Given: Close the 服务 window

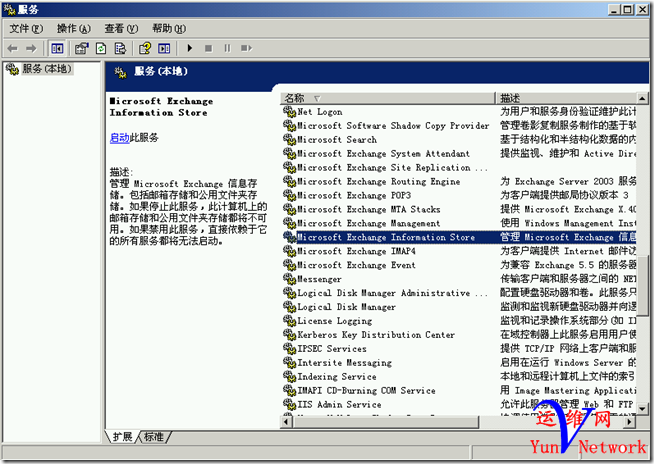Looking at the screenshot, I should coord(642,9).
